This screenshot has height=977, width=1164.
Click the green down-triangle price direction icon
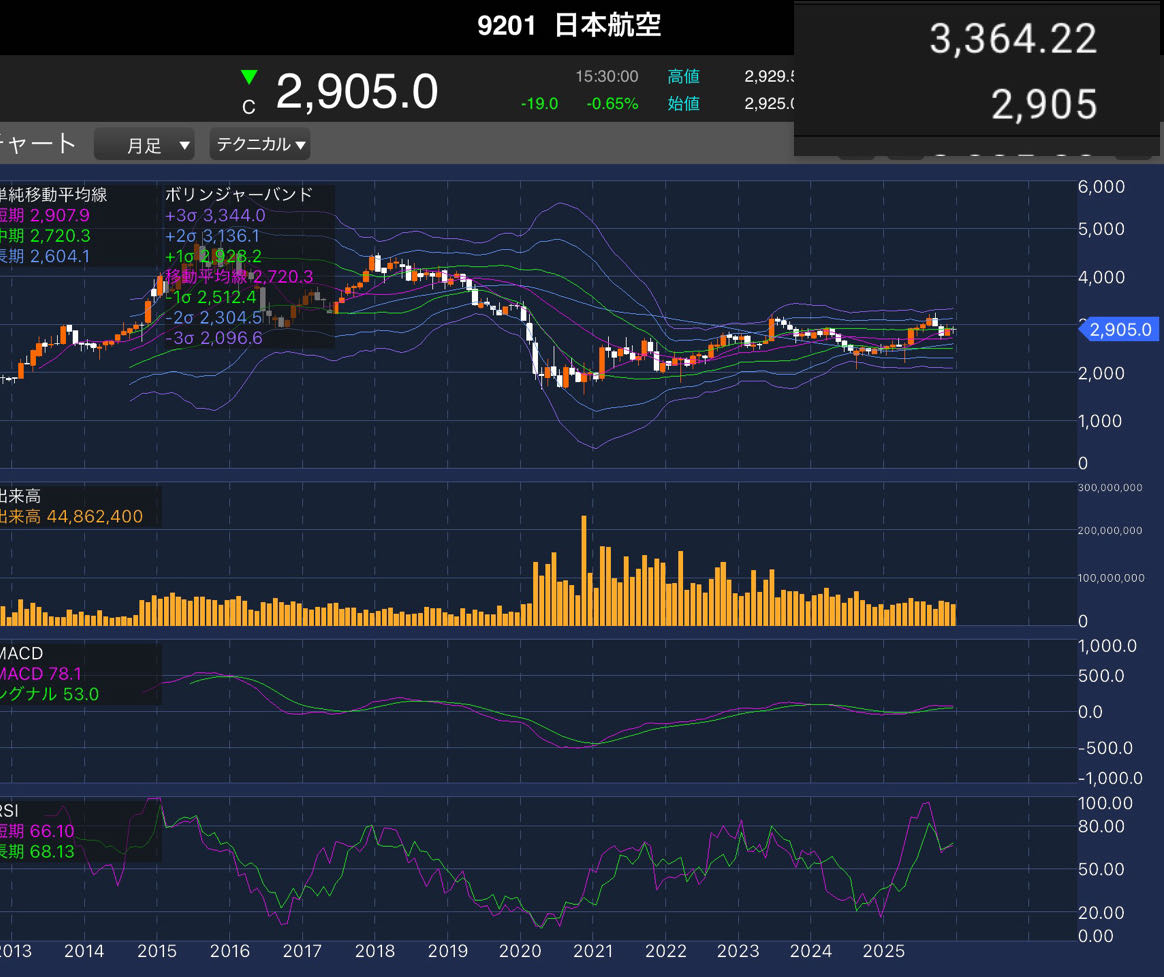(x=249, y=77)
